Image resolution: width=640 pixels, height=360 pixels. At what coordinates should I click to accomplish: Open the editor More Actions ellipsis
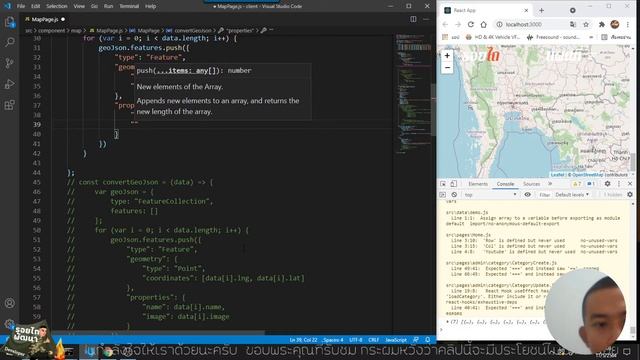pos(426,19)
